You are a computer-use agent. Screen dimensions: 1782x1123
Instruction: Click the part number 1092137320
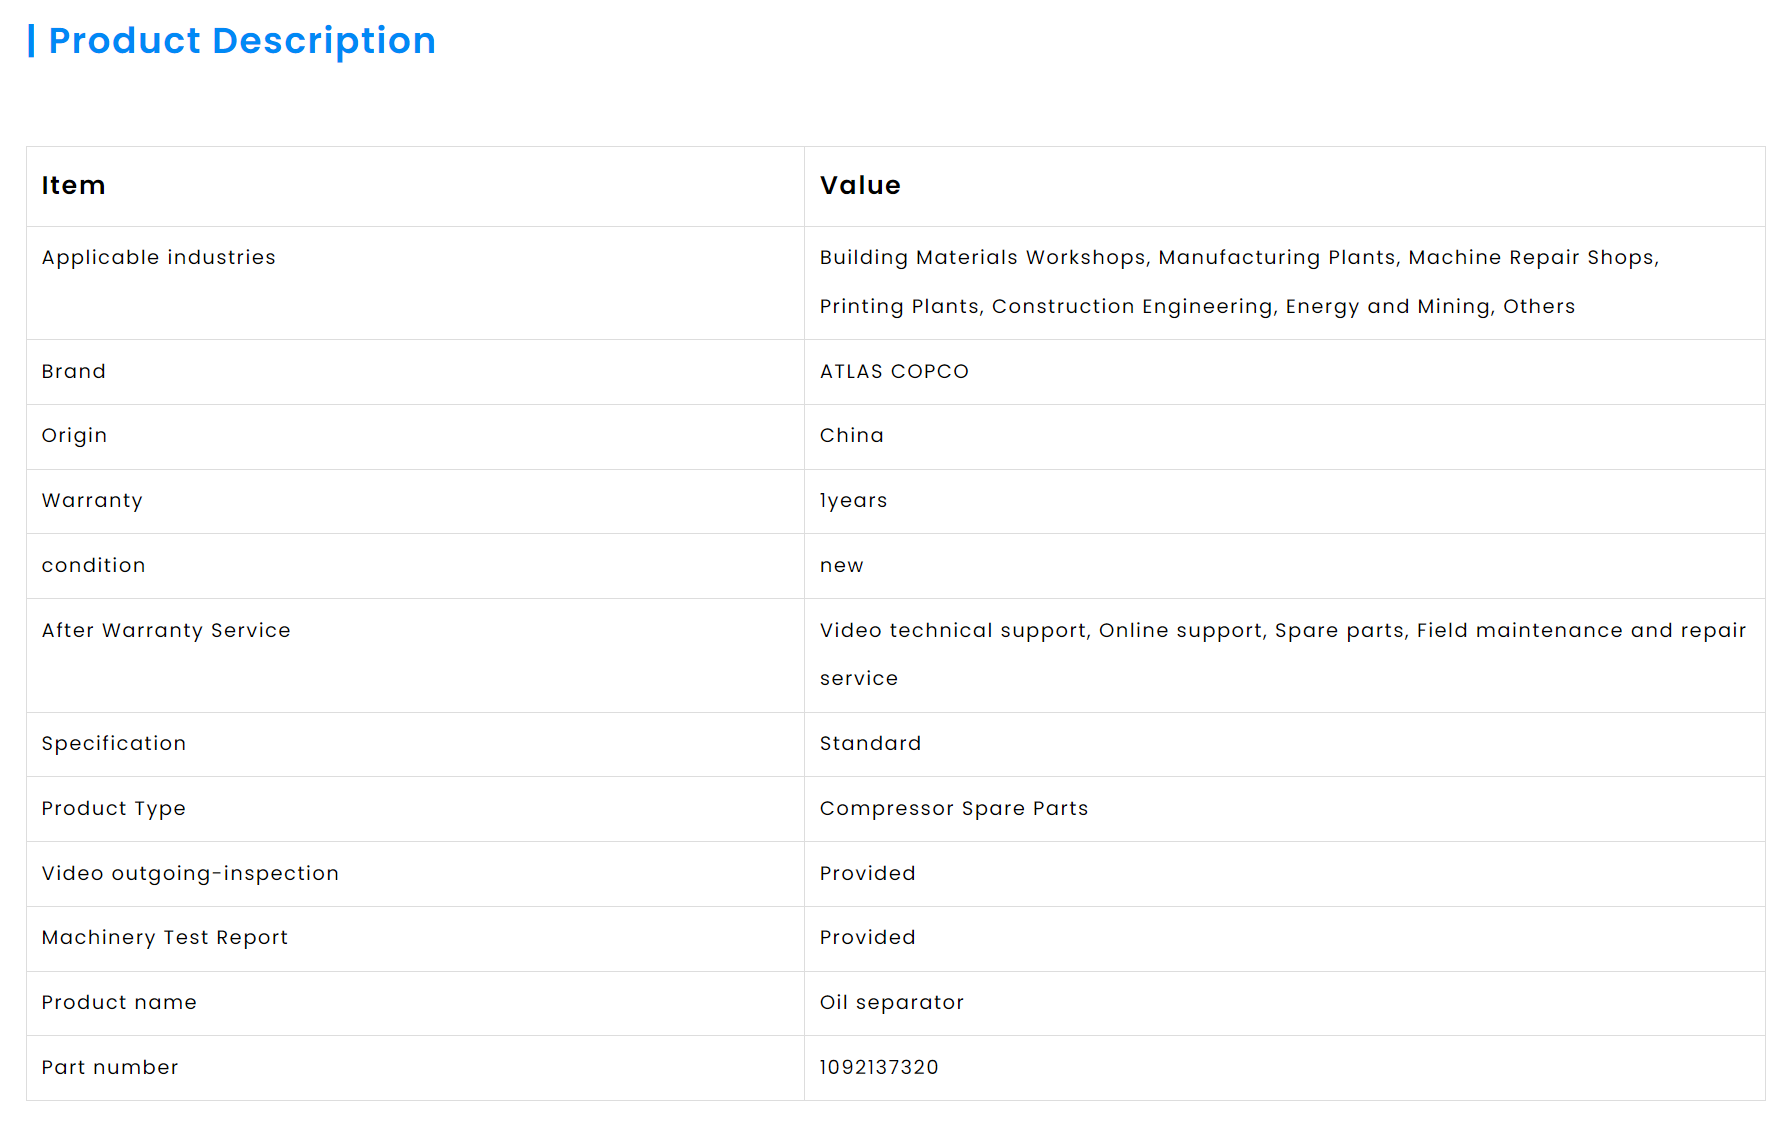coord(879,1068)
